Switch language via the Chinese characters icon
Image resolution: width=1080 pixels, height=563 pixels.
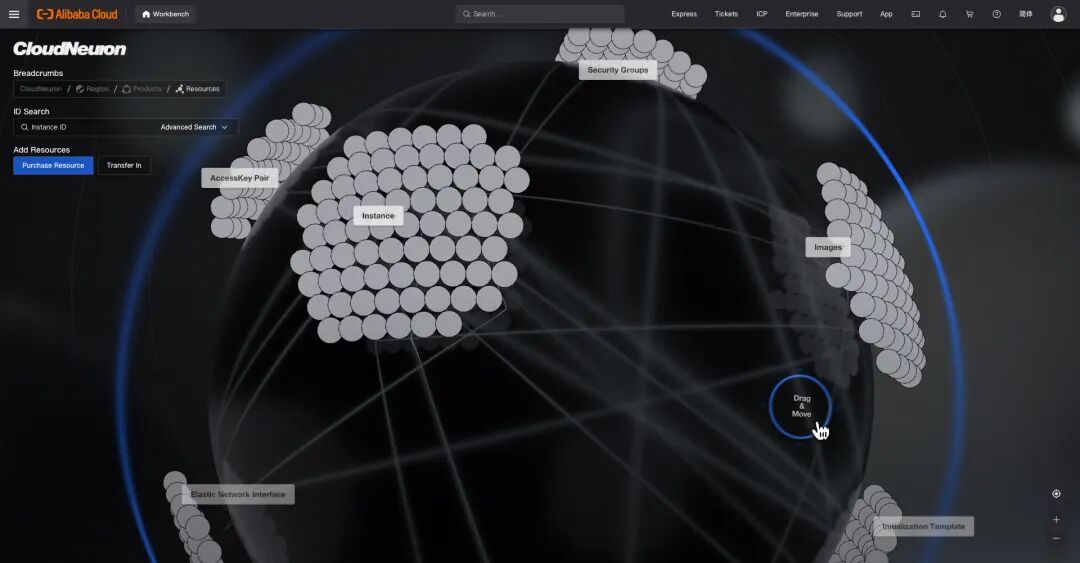point(1026,14)
